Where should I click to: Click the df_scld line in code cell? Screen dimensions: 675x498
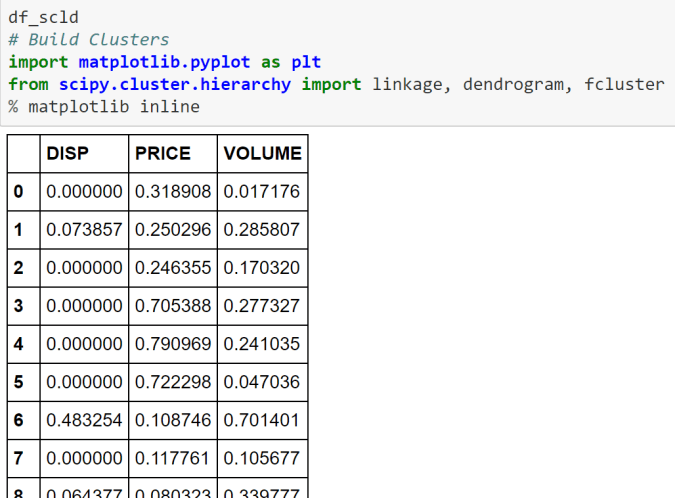(x=43, y=18)
